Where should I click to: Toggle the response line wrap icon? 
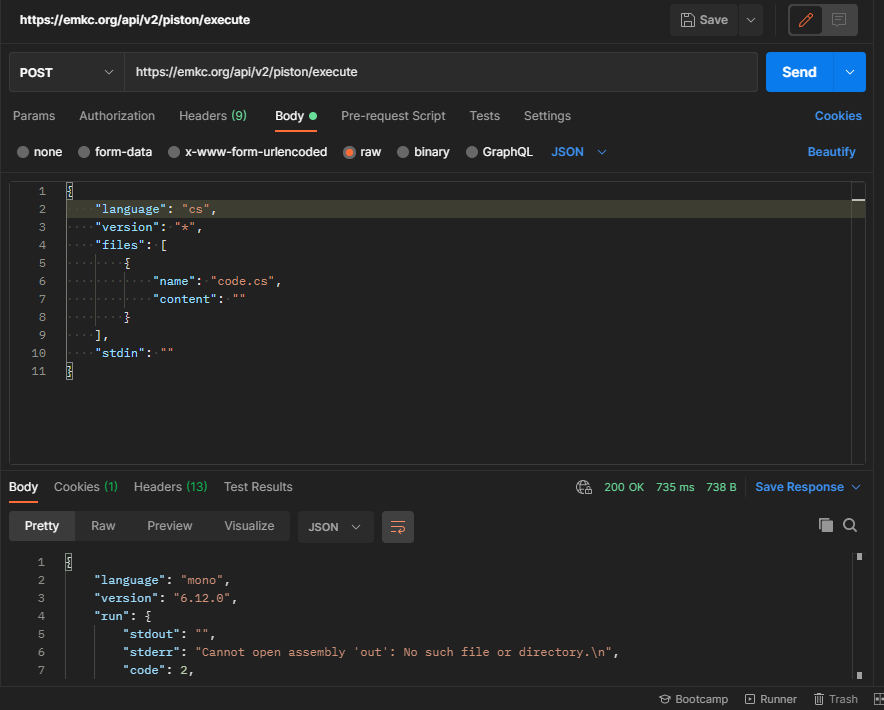pos(398,527)
